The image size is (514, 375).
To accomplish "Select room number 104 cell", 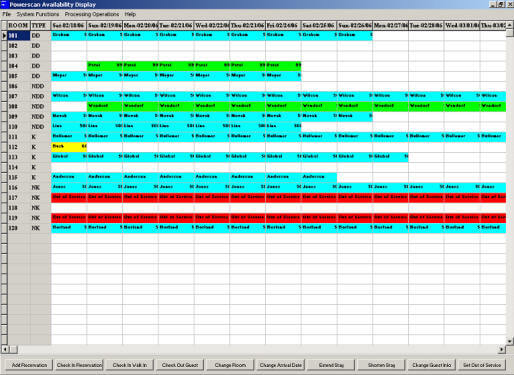I will coord(19,66).
